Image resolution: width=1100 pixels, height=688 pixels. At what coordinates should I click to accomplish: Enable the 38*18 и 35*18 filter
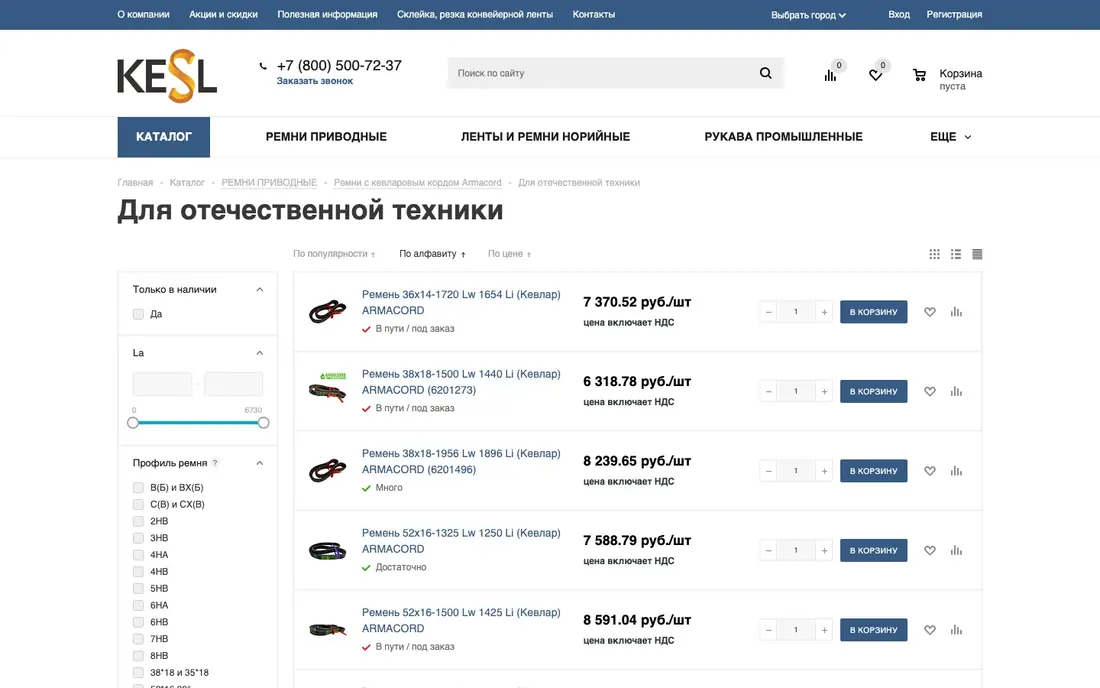pyautogui.click(x=138, y=673)
